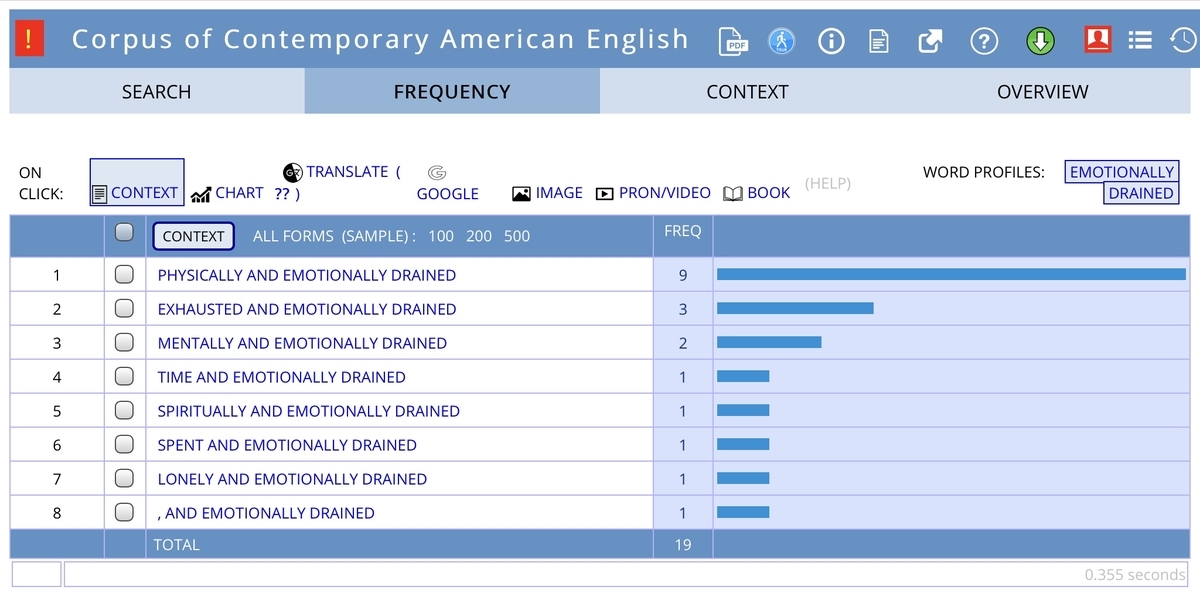Viewport: 1200px width, 590px height.
Task: Open the info circle icon
Action: click(831, 41)
